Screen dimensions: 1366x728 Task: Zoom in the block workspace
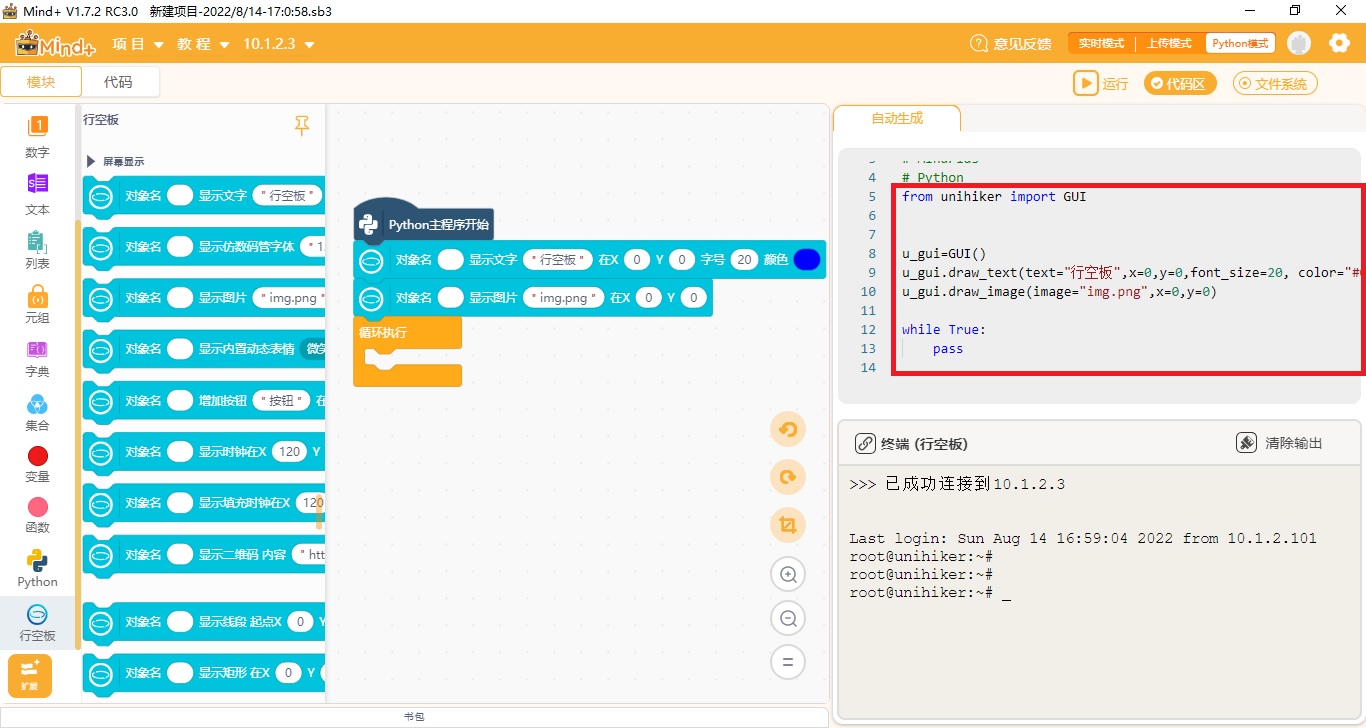pos(788,574)
